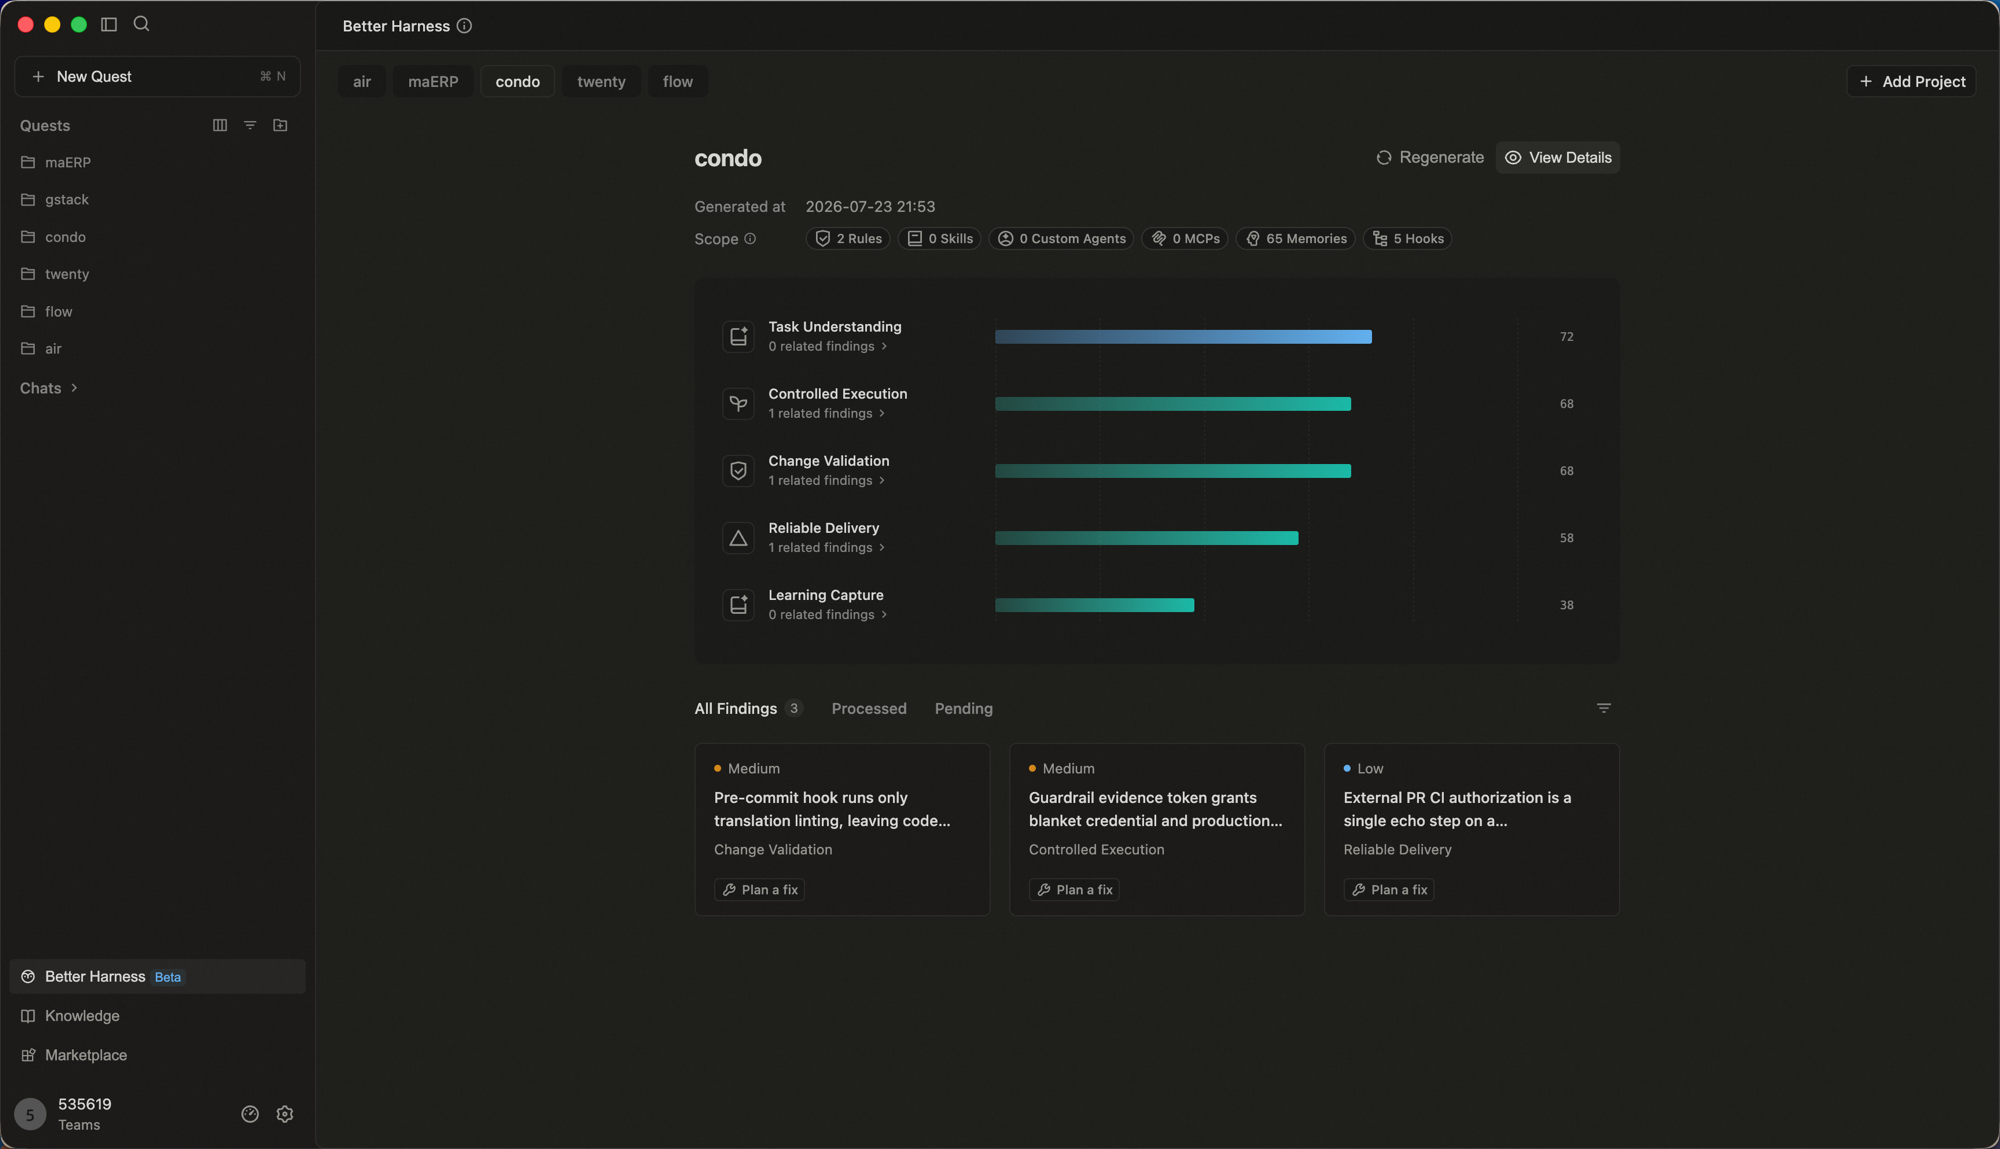This screenshot has height=1149, width=2000.
Task: Switch to the maERP project tab
Action: pyautogui.click(x=433, y=82)
